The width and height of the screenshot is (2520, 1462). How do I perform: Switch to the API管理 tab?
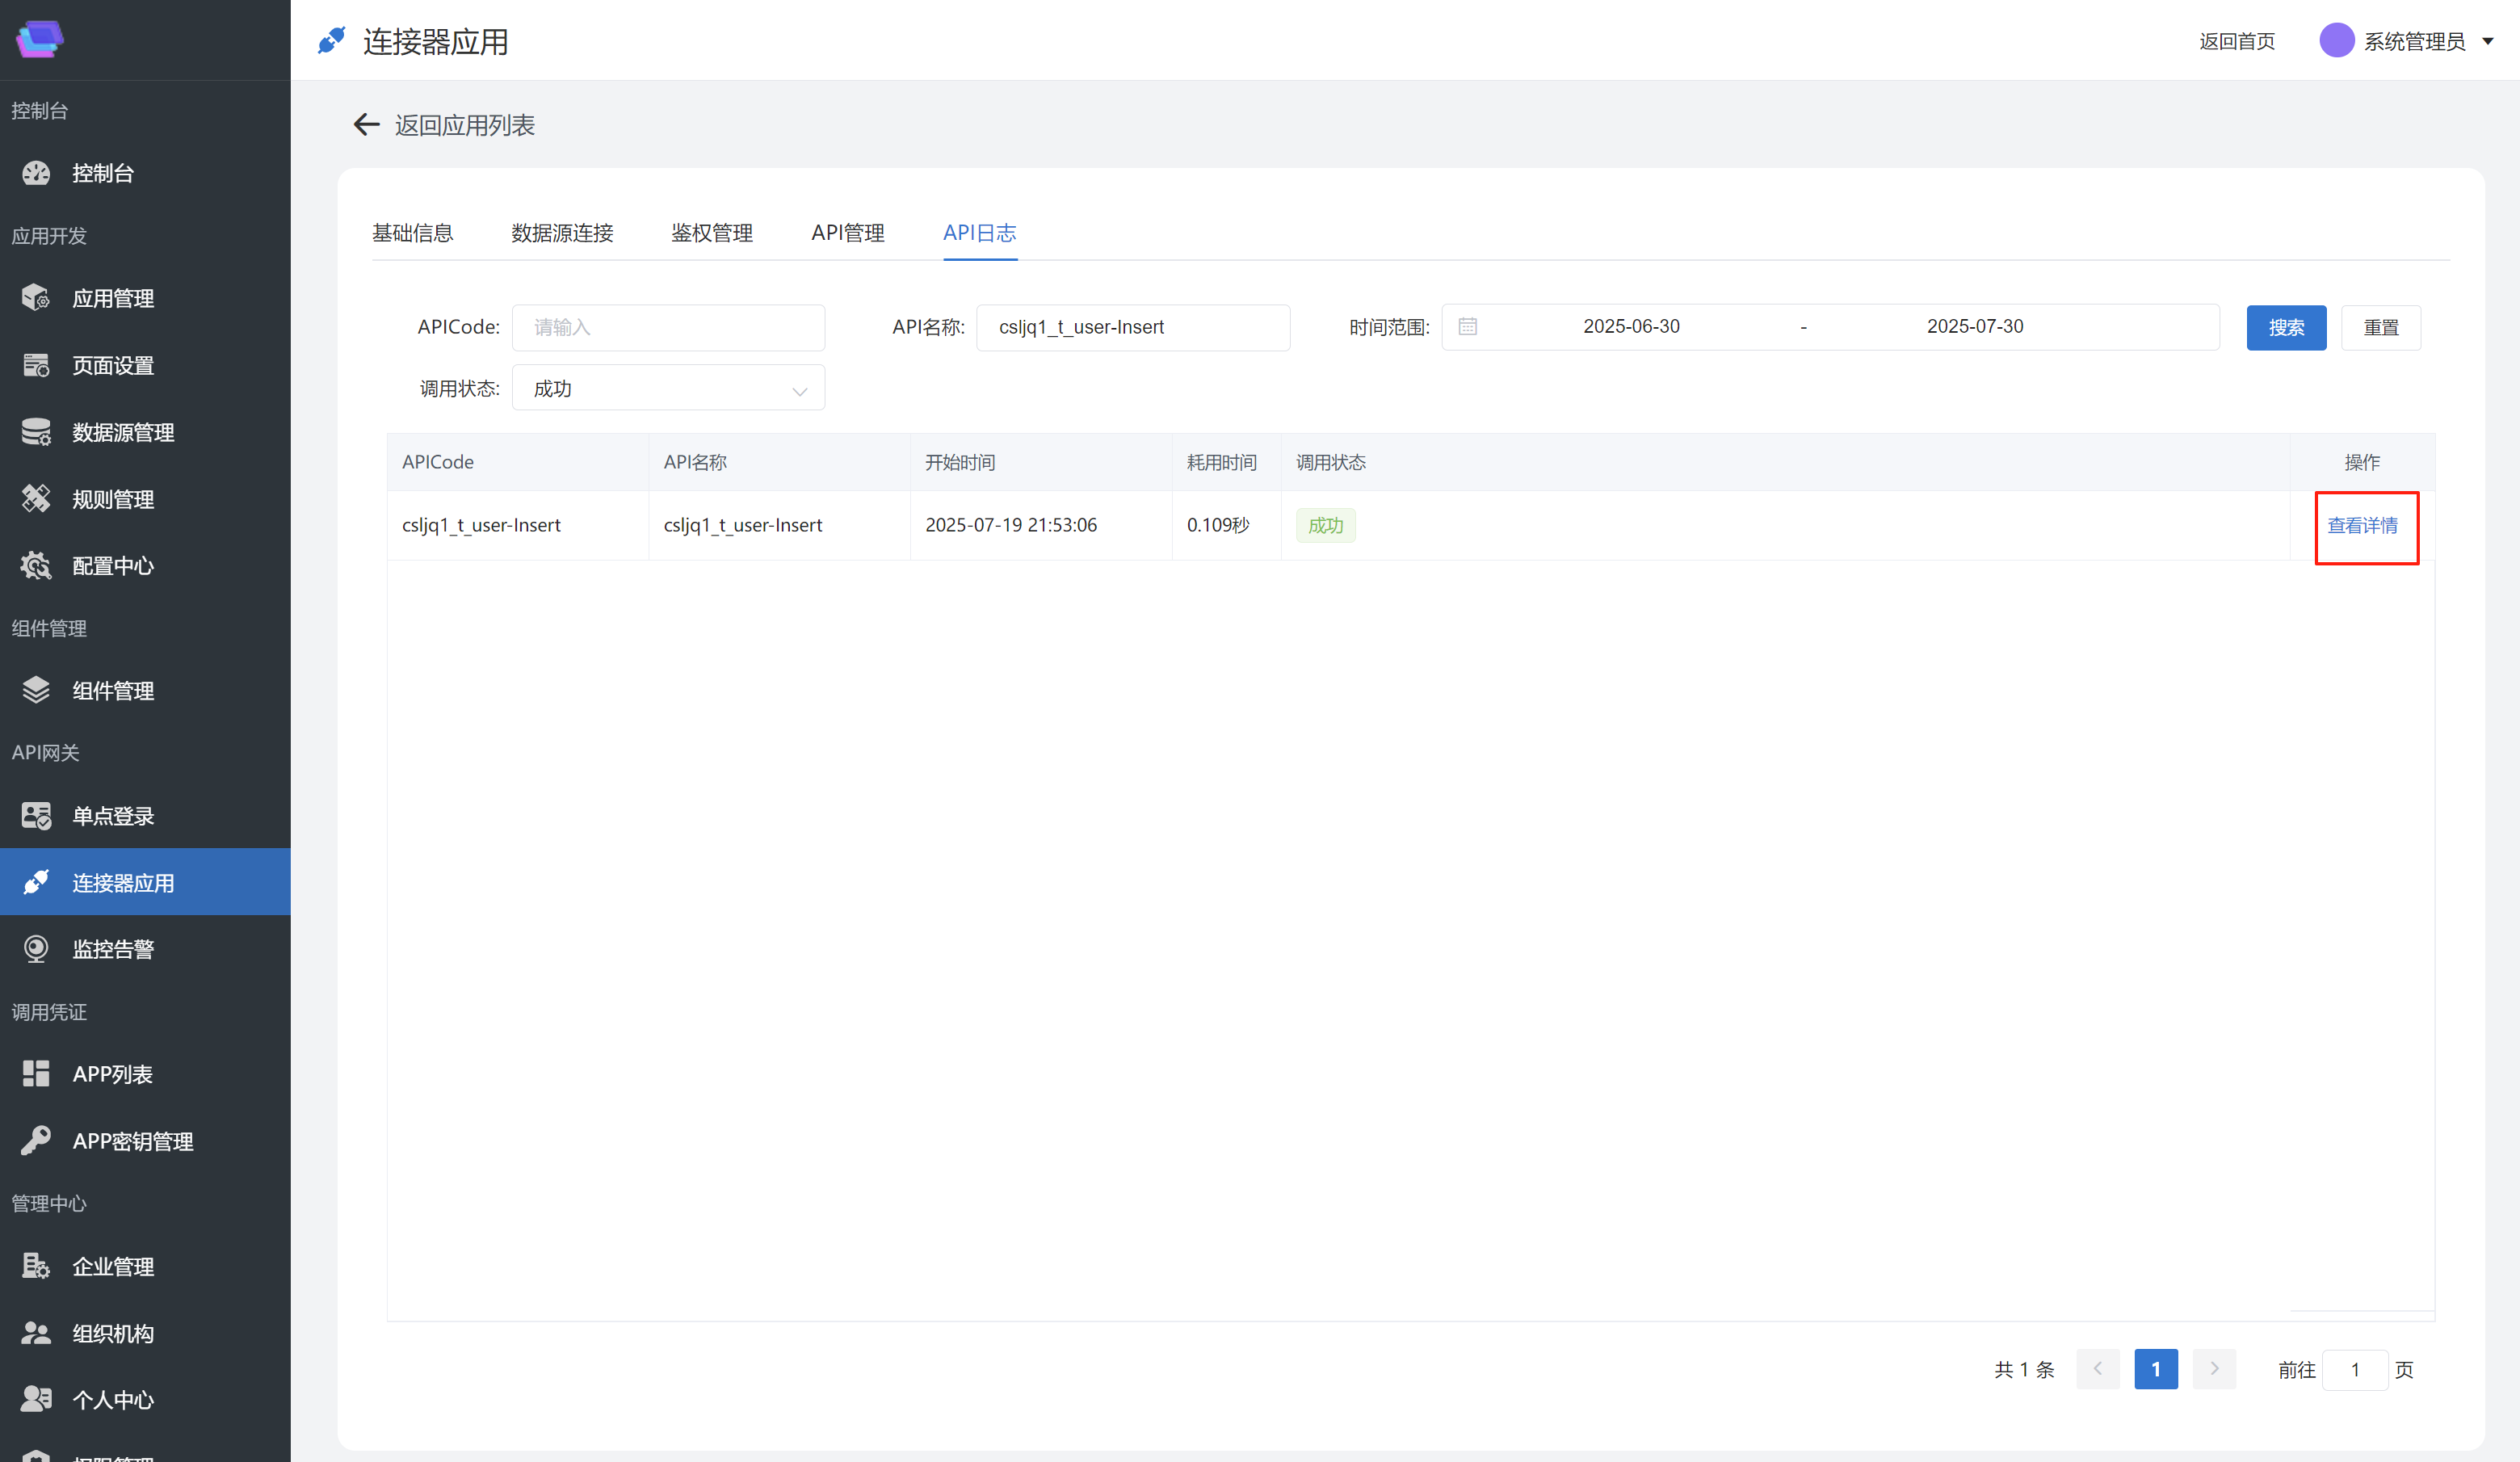[847, 233]
